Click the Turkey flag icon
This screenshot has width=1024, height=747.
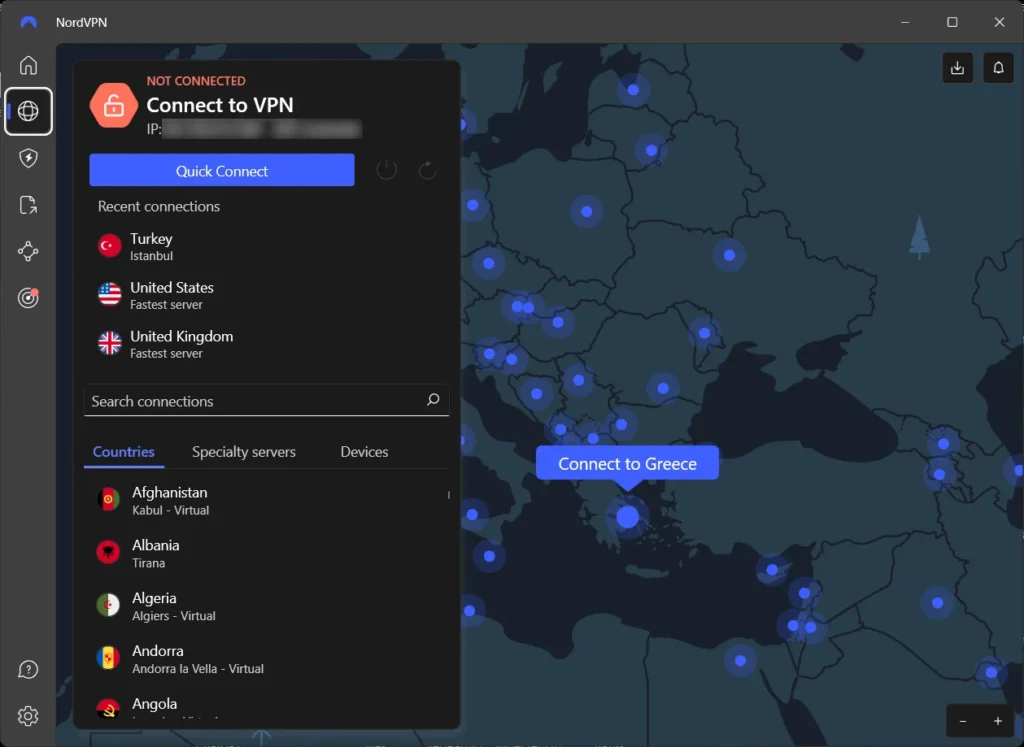pos(110,246)
